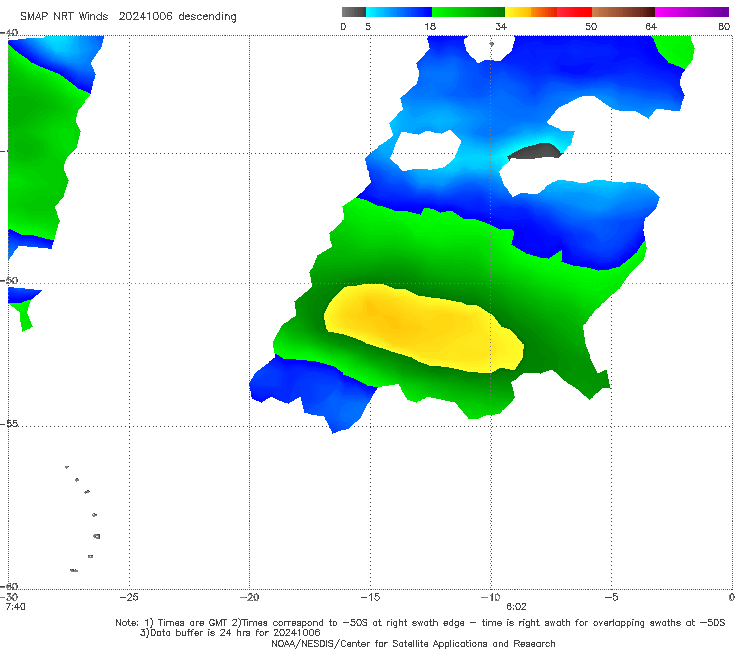Select the red segment of the colorbar
740x650 pixels.
(574, 12)
